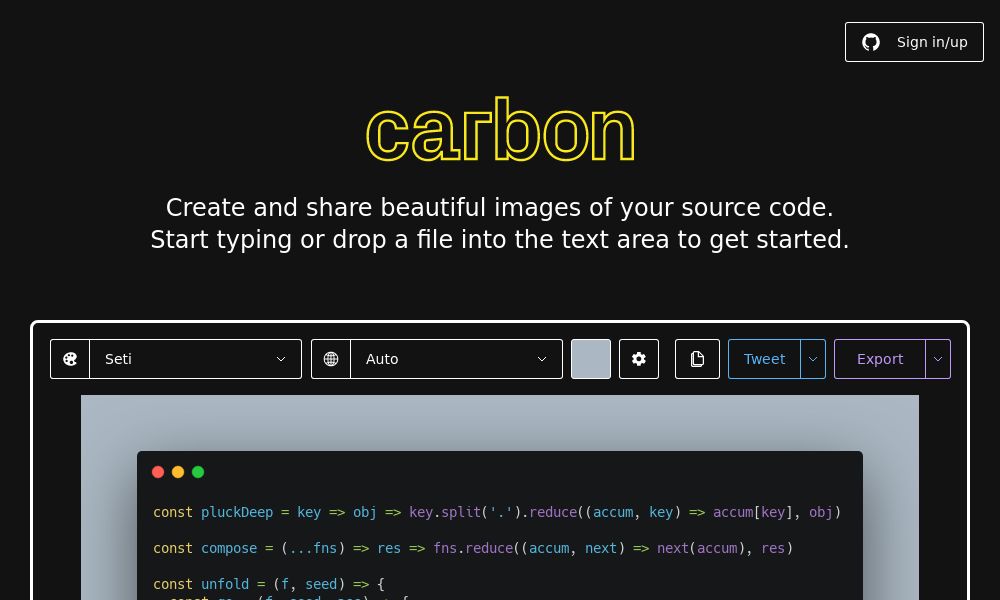Click the GitHub logo in Sign in/up

(871, 42)
